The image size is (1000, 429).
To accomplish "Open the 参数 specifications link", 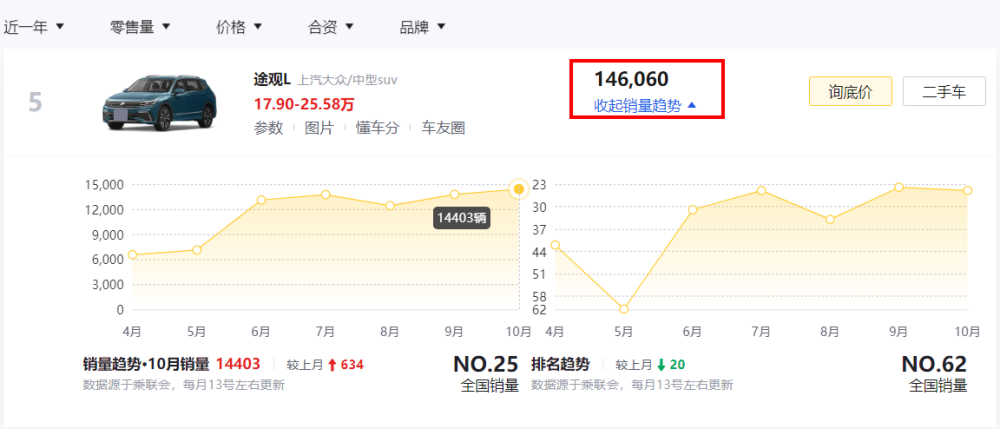I will pyautogui.click(x=268, y=128).
